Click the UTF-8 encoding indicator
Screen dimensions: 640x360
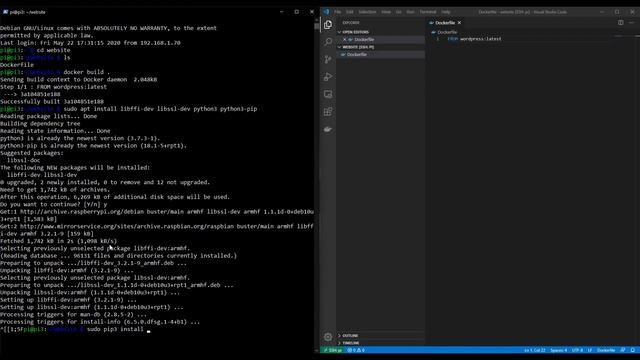coord(577,350)
